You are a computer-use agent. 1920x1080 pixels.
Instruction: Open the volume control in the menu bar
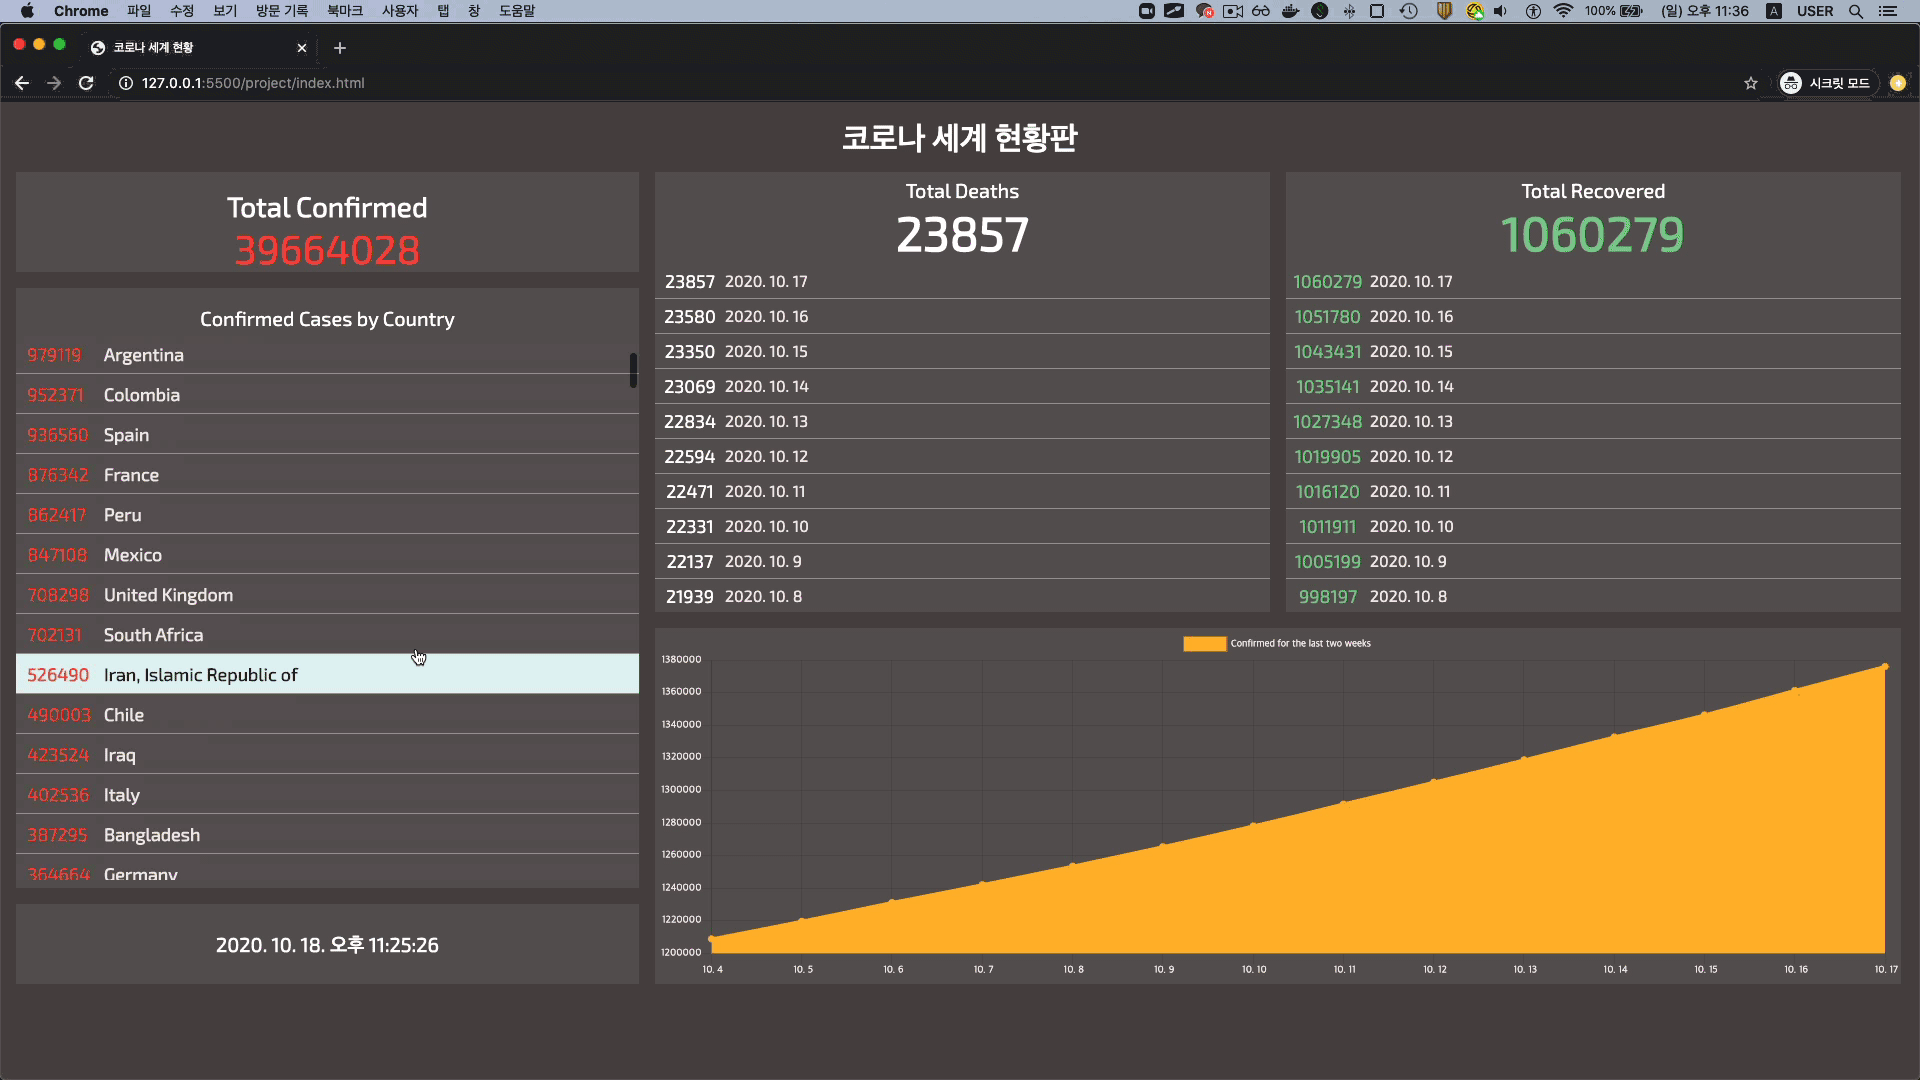pyautogui.click(x=1500, y=11)
